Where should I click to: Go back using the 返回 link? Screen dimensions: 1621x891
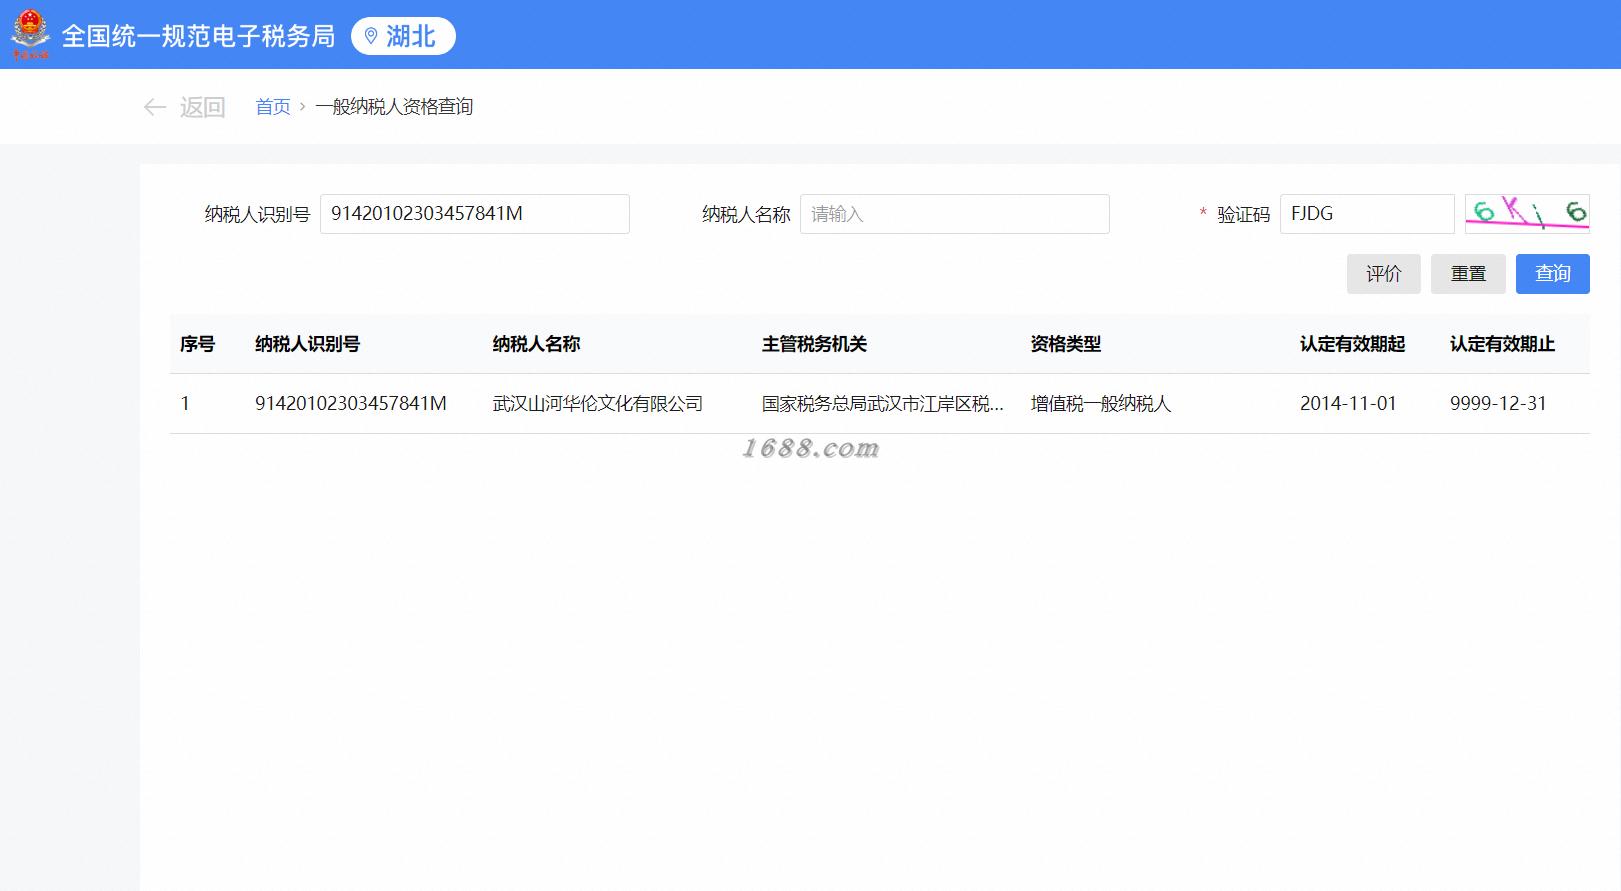pos(202,107)
